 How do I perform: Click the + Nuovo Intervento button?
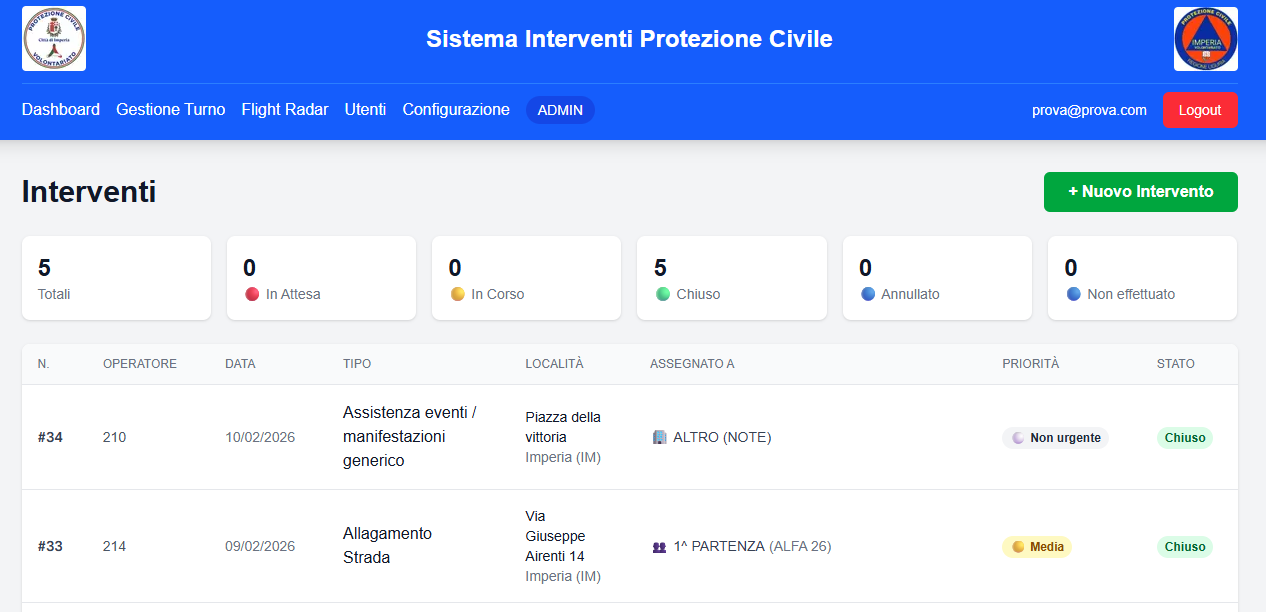[x=1140, y=191]
